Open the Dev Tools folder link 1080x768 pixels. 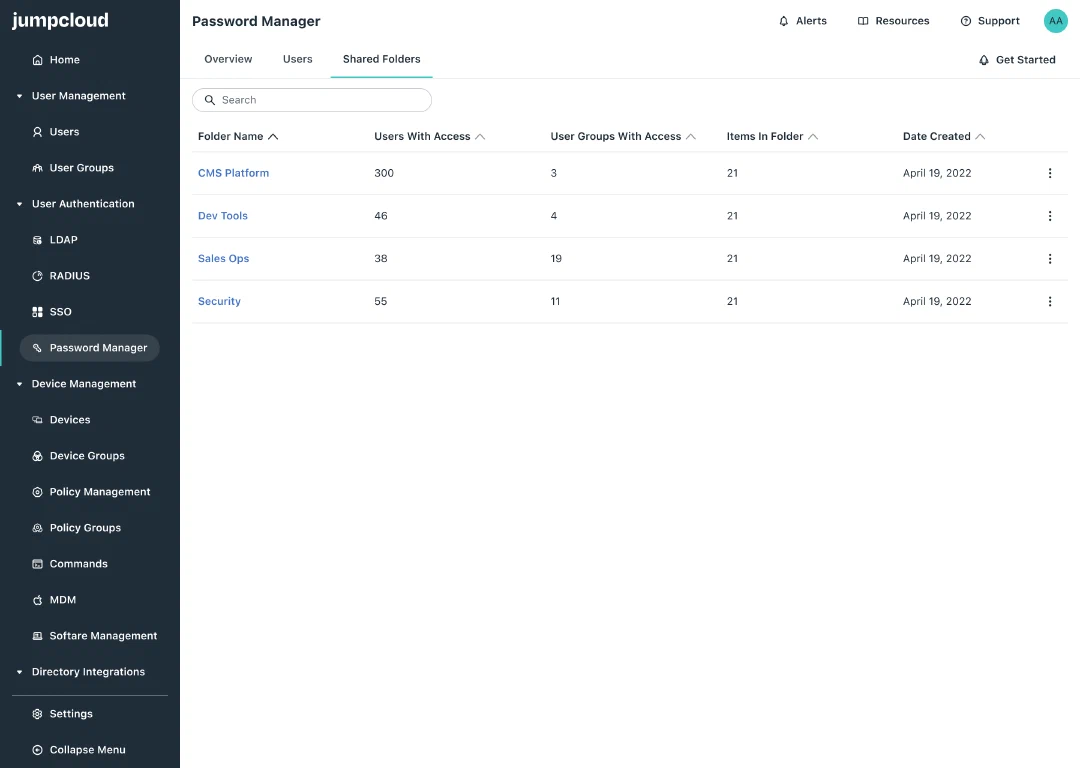point(222,216)
